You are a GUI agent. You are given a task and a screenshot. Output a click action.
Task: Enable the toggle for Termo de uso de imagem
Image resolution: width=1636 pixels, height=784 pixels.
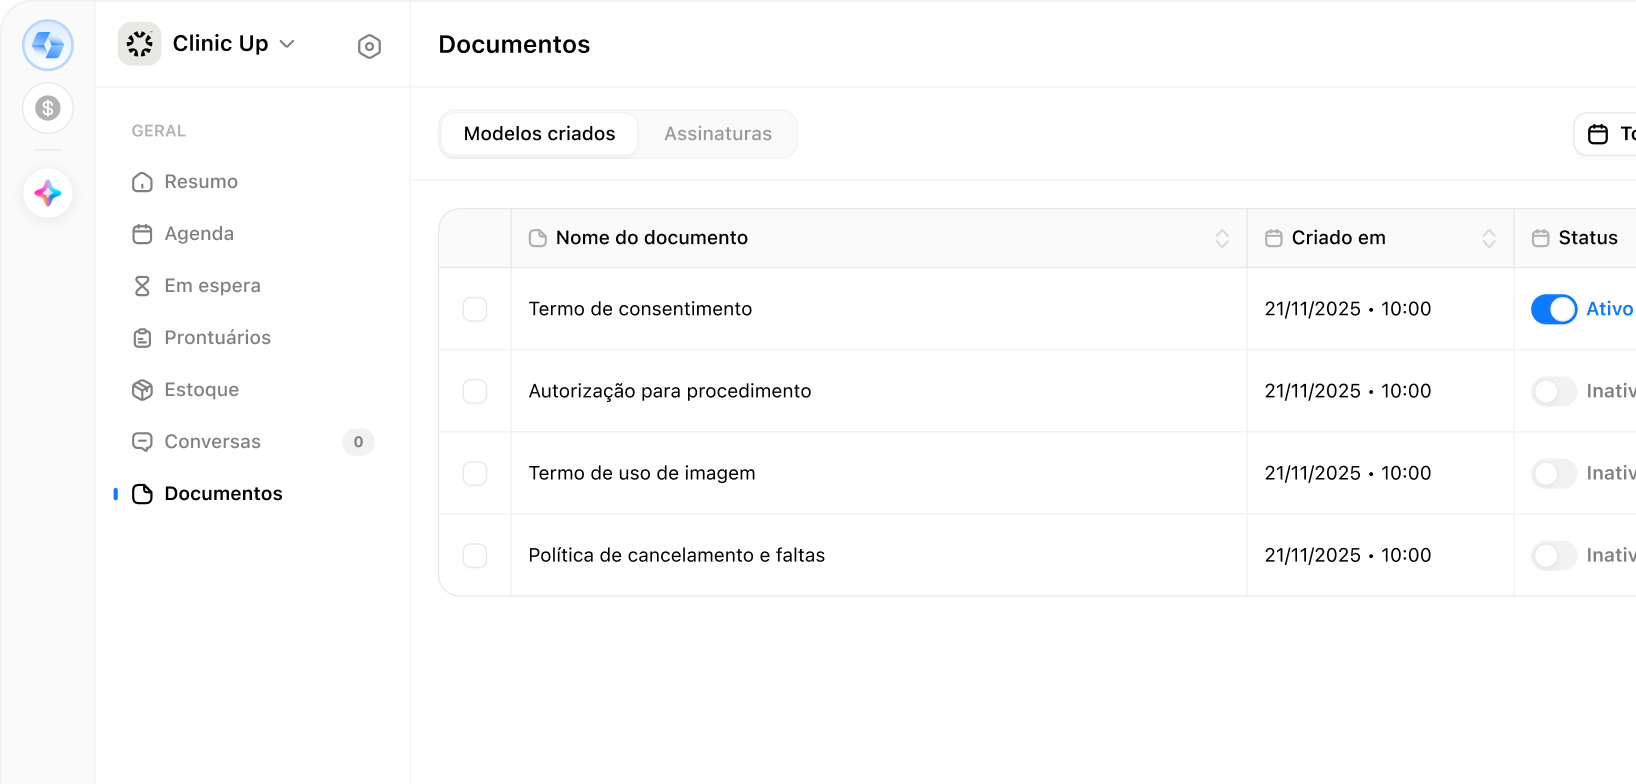(x=1553, y=473)
